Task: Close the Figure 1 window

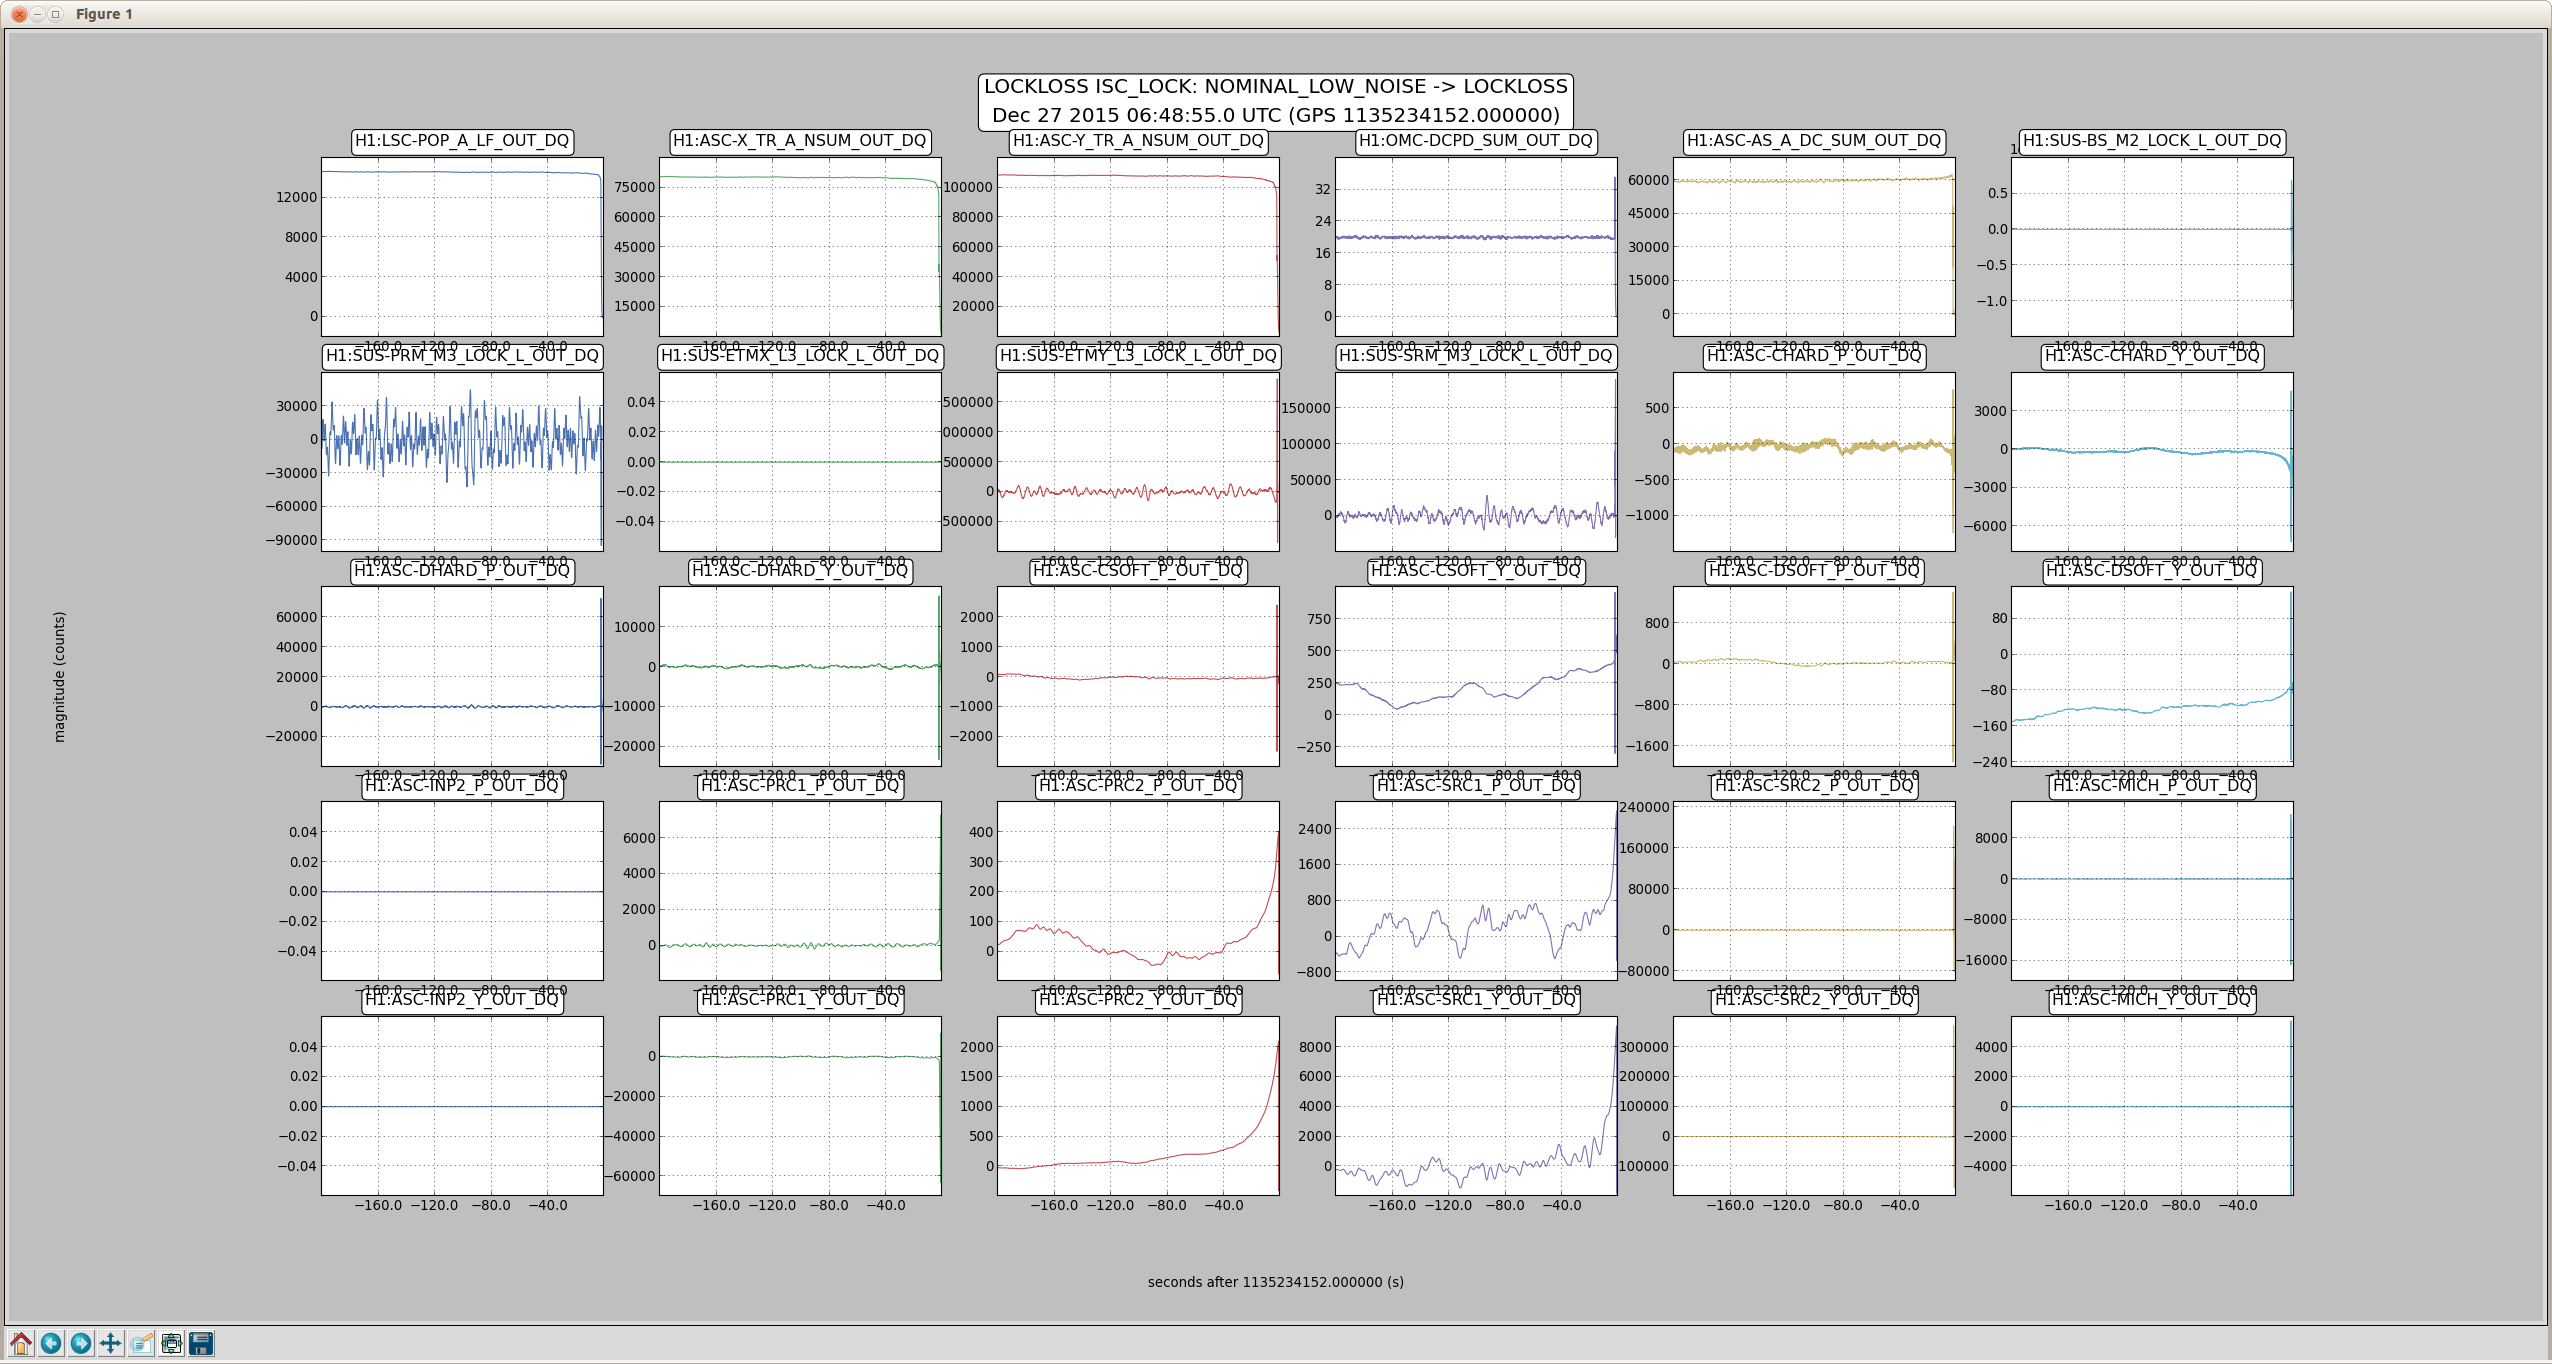Action: pos(18,14)
